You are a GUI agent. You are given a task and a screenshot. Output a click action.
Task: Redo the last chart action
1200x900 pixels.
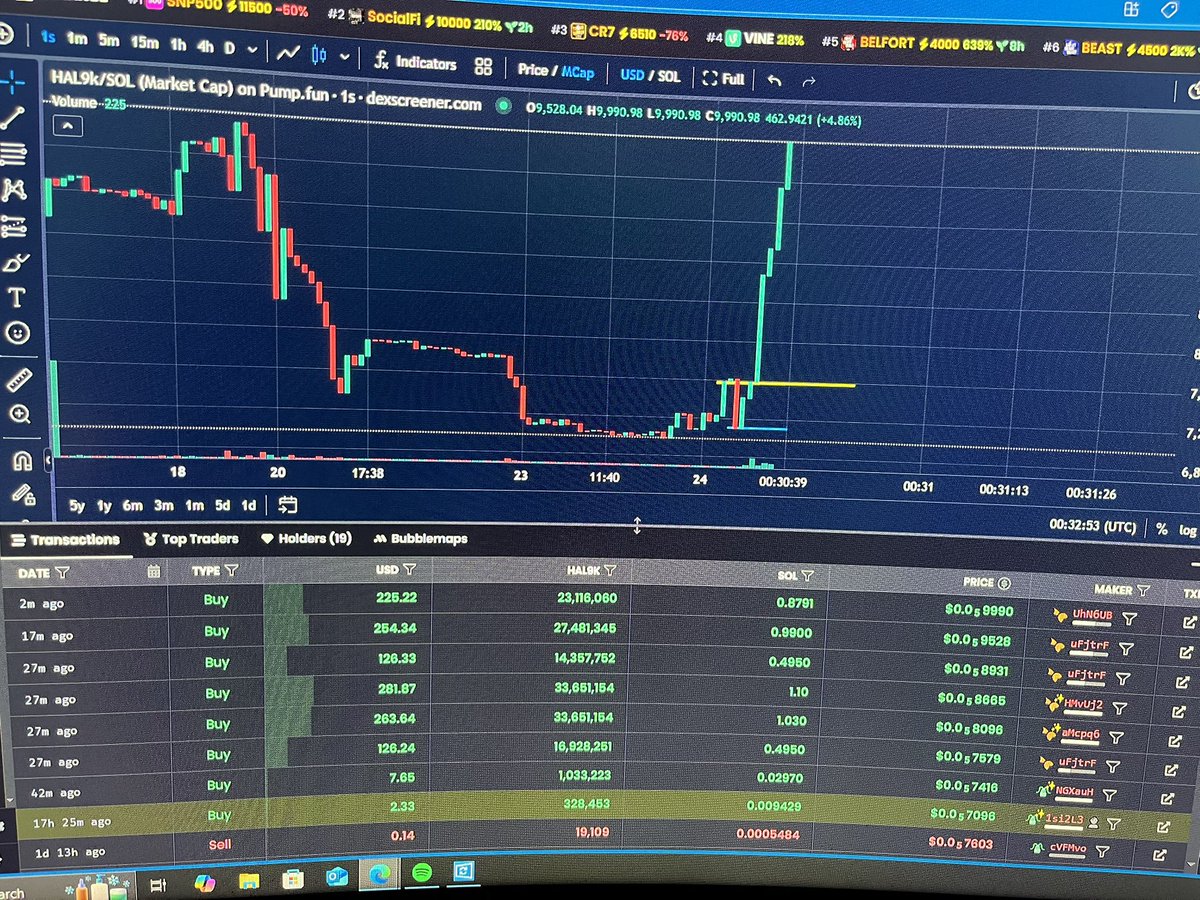pos(809,82)
